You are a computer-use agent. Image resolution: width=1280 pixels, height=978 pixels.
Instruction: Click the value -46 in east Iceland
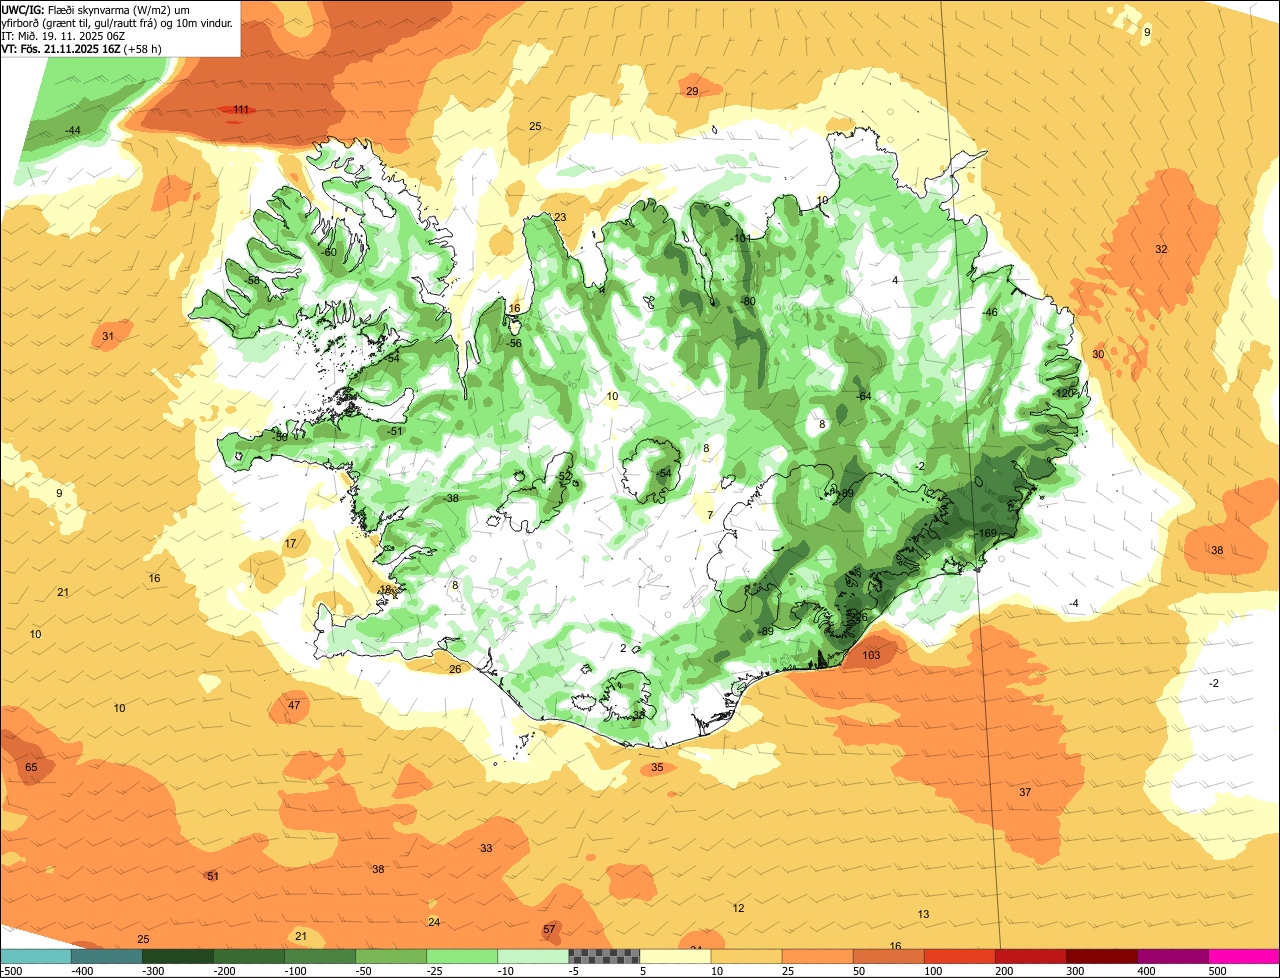[x=990, y=313]
